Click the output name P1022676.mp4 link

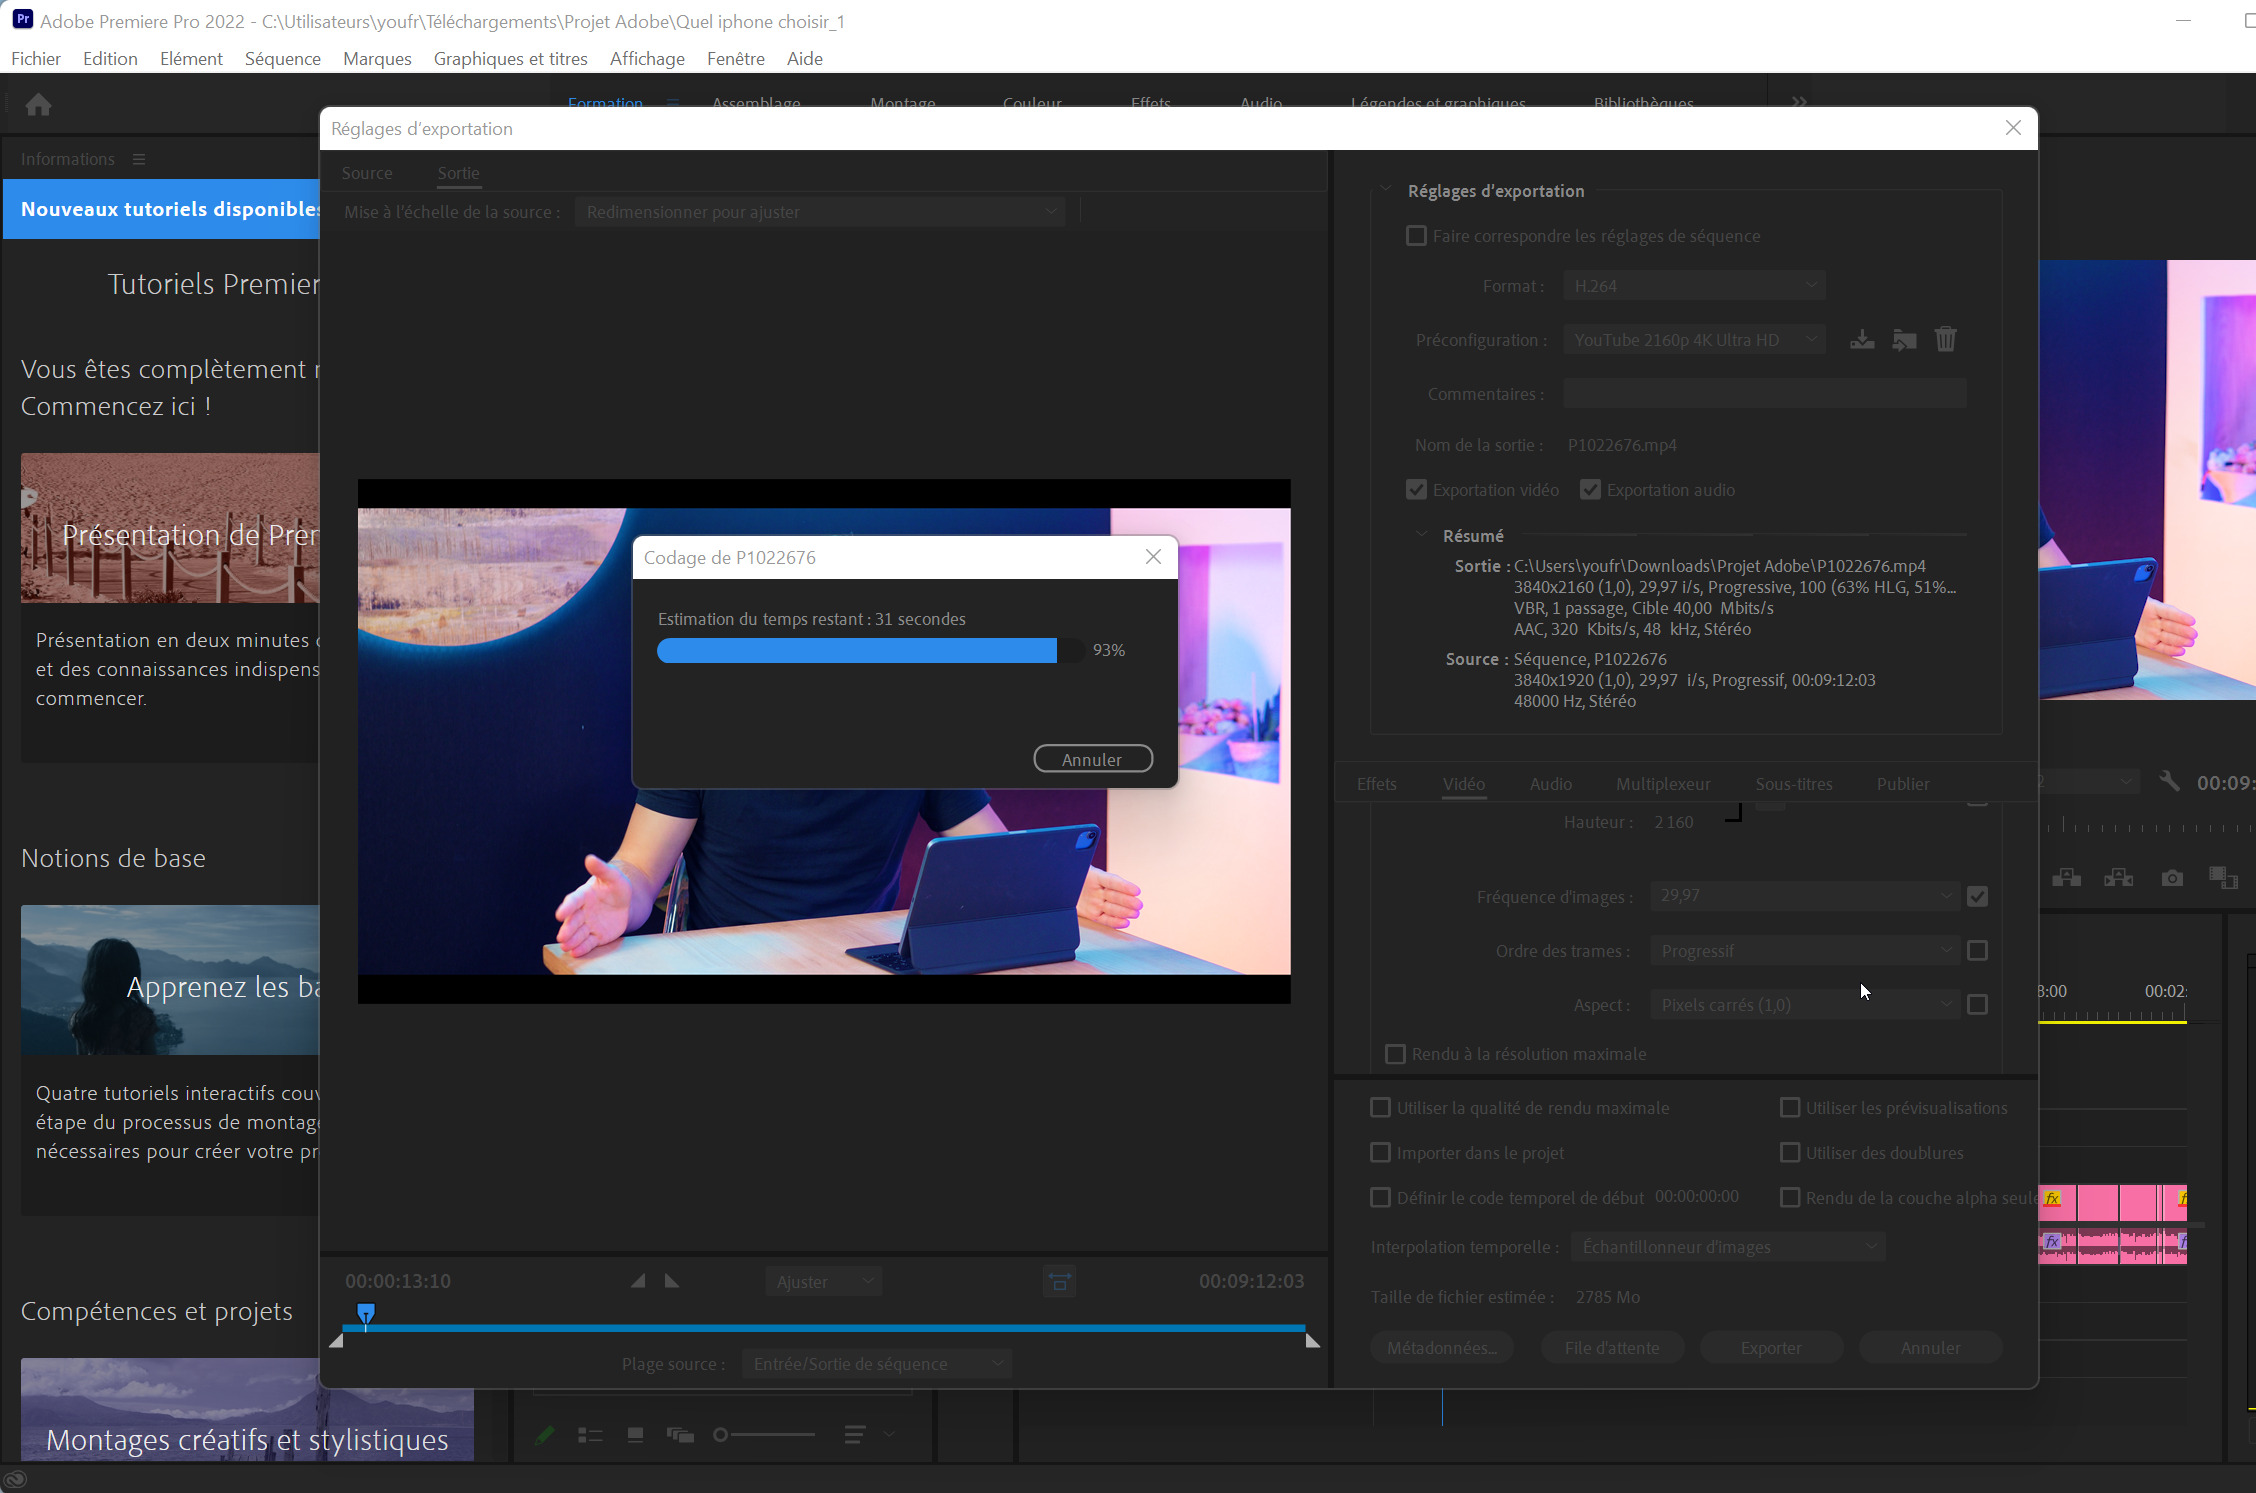coord(1622,445)
